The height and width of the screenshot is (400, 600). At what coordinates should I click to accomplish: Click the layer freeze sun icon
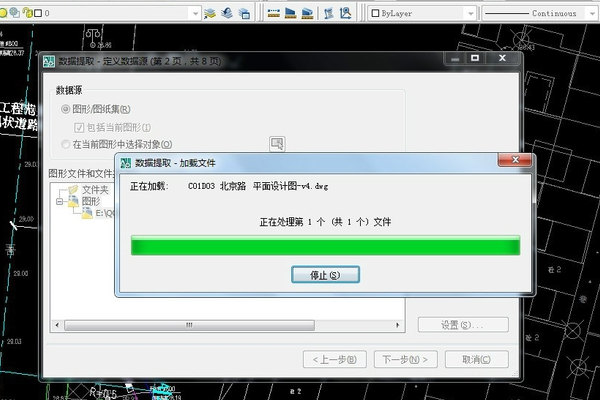click(3, 13)
